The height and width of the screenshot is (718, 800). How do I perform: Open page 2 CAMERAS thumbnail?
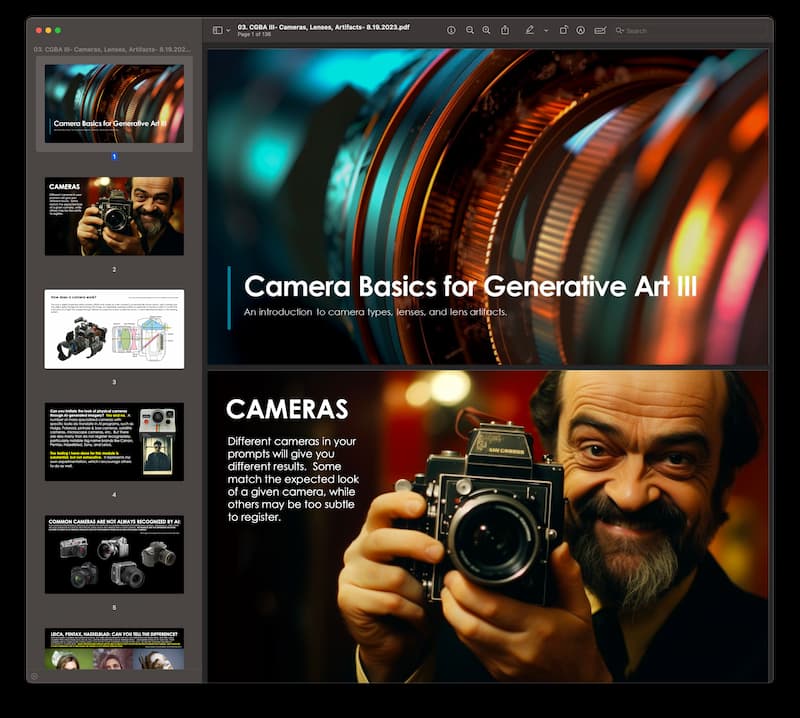point(114,216)
